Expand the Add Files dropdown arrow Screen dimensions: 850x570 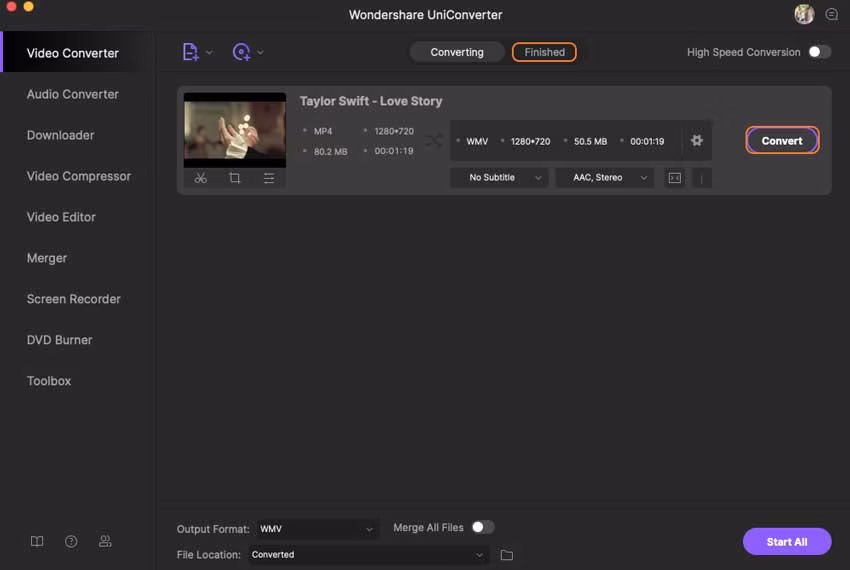point(209,53)
